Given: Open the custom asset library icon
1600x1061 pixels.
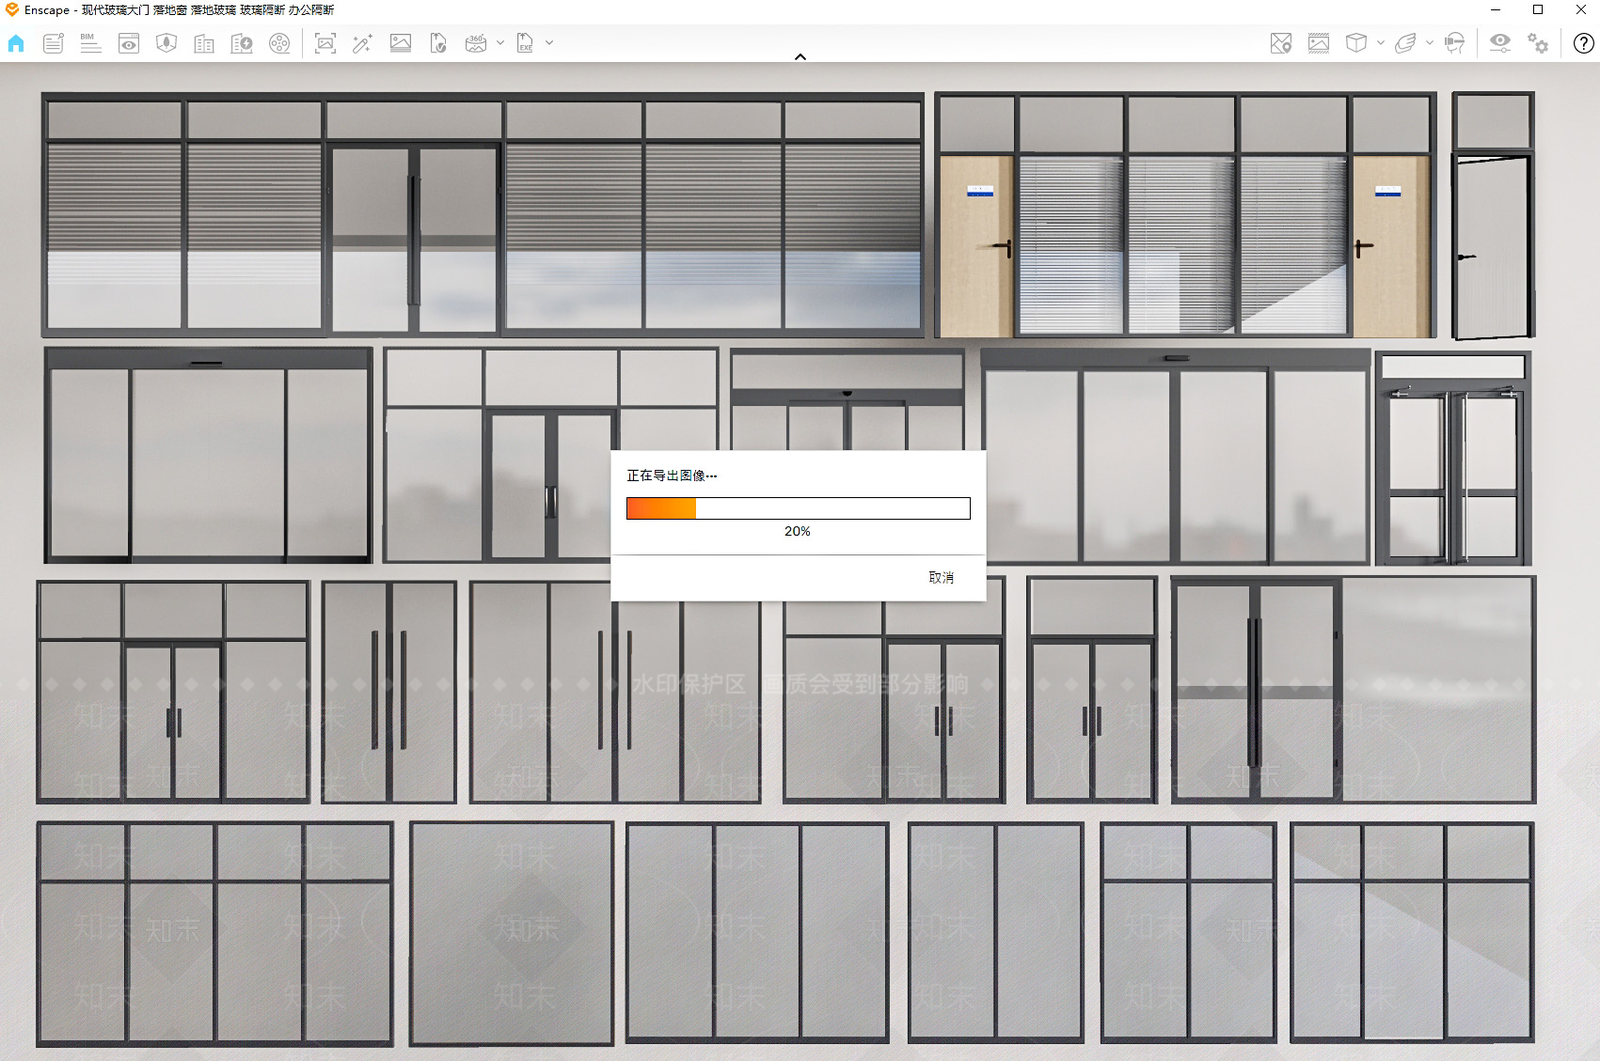Looking at the screenshot, I should tap(242, 43).
